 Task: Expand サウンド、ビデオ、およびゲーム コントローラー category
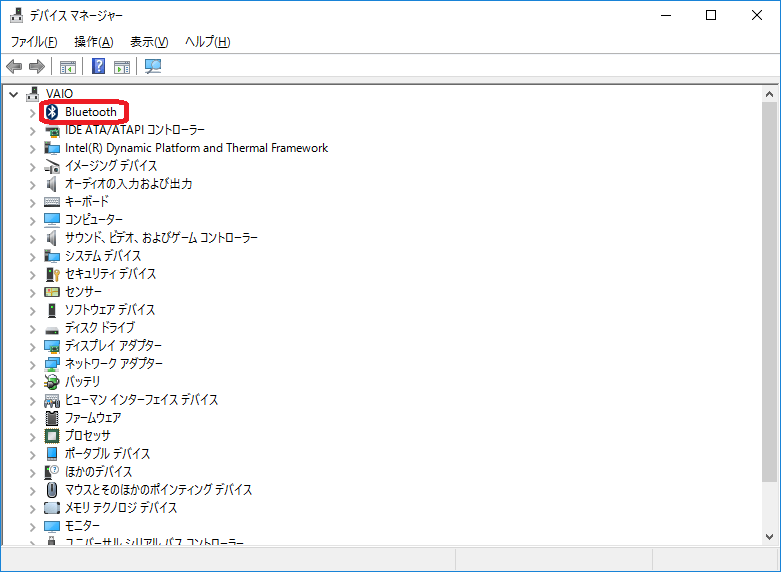(x=32, y=239)
